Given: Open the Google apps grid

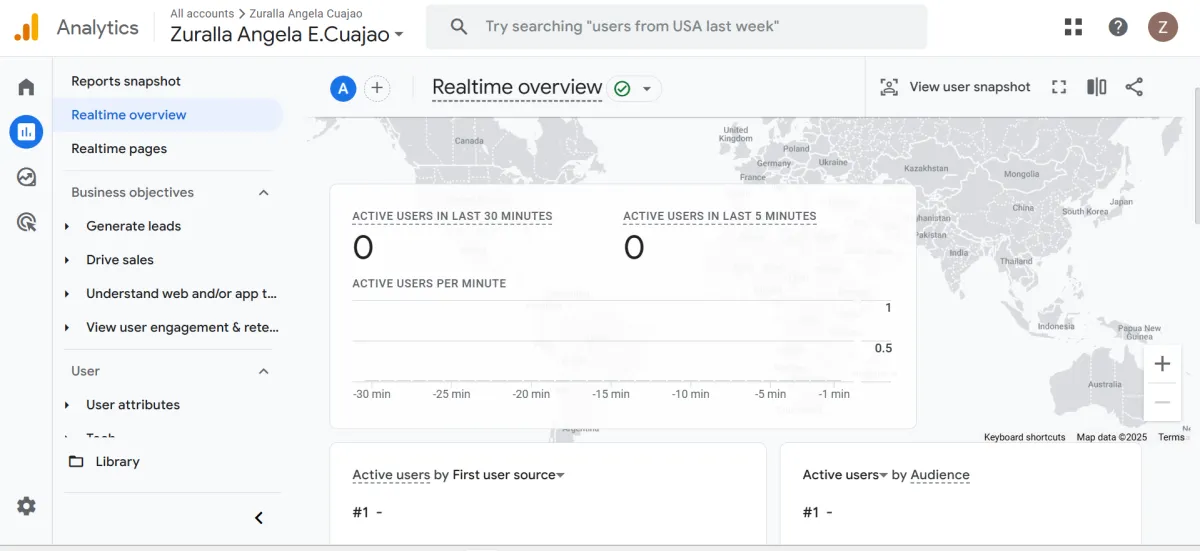Looking at the screenshot, I should (1074, 27).
